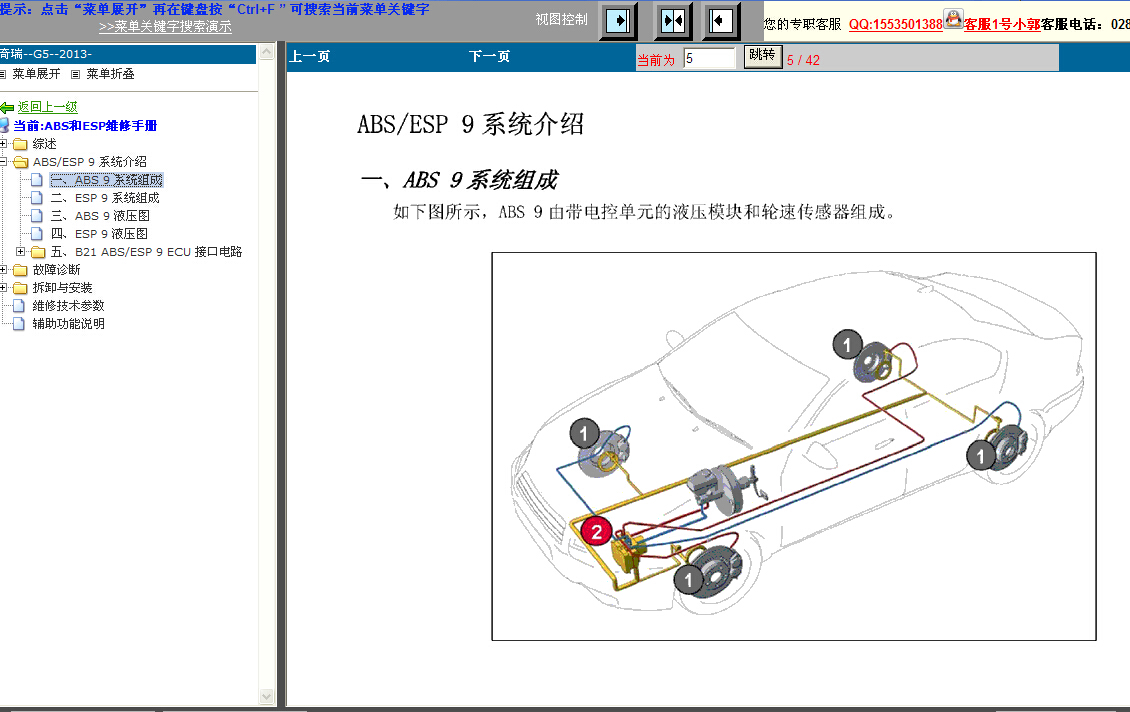The height and width of the screenshot is (712, 1130).
Task: Click the page icon beside 三、ABS 9 液压图
Action: 37,215
